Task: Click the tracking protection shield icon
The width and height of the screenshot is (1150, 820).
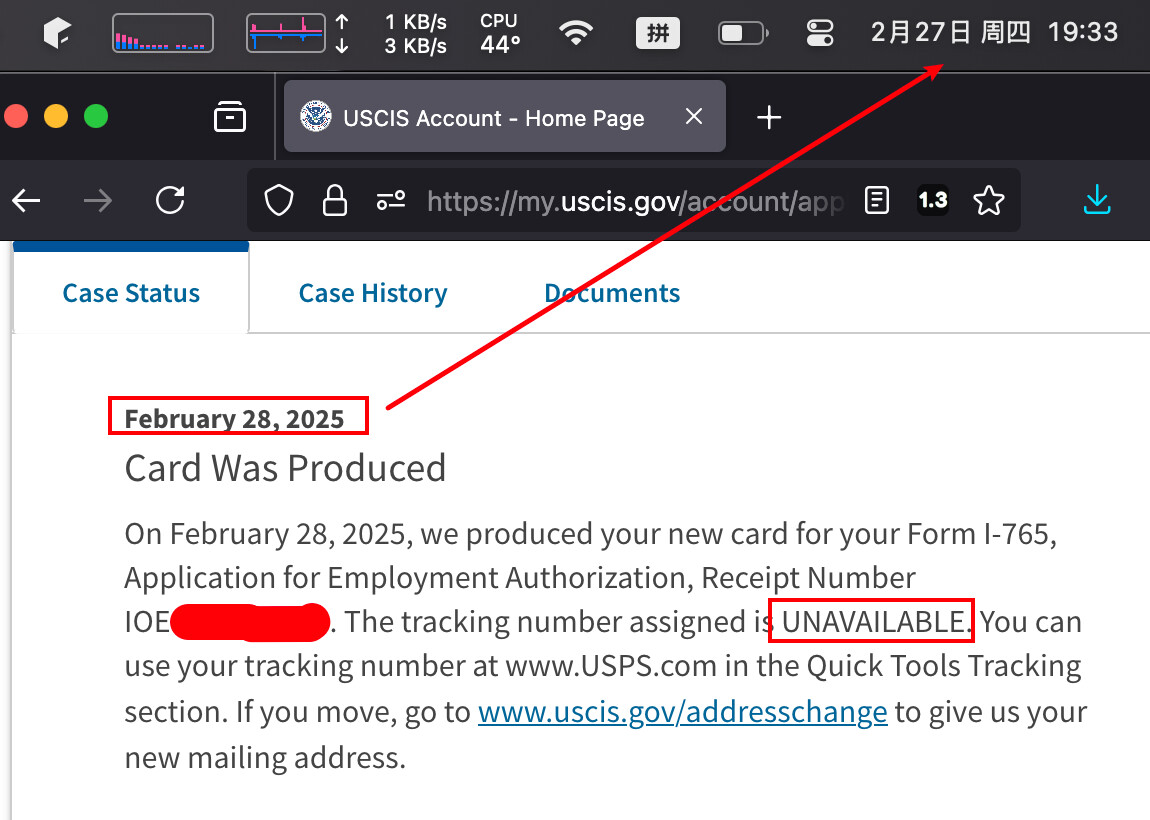Action: coord(279,201)
